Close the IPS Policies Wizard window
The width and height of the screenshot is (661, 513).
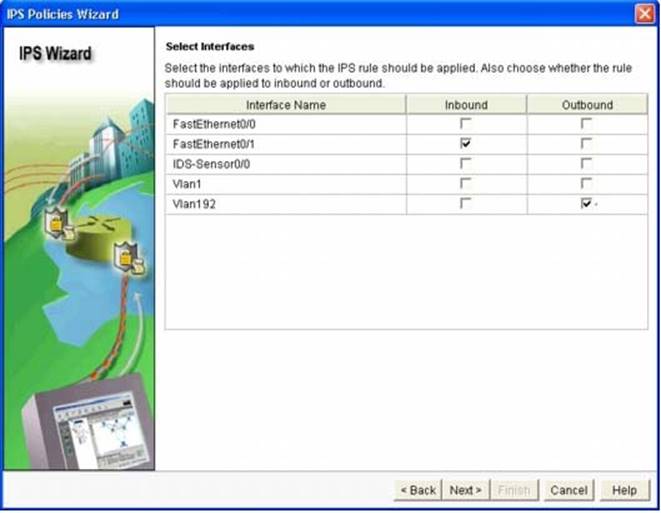[645, 13]
